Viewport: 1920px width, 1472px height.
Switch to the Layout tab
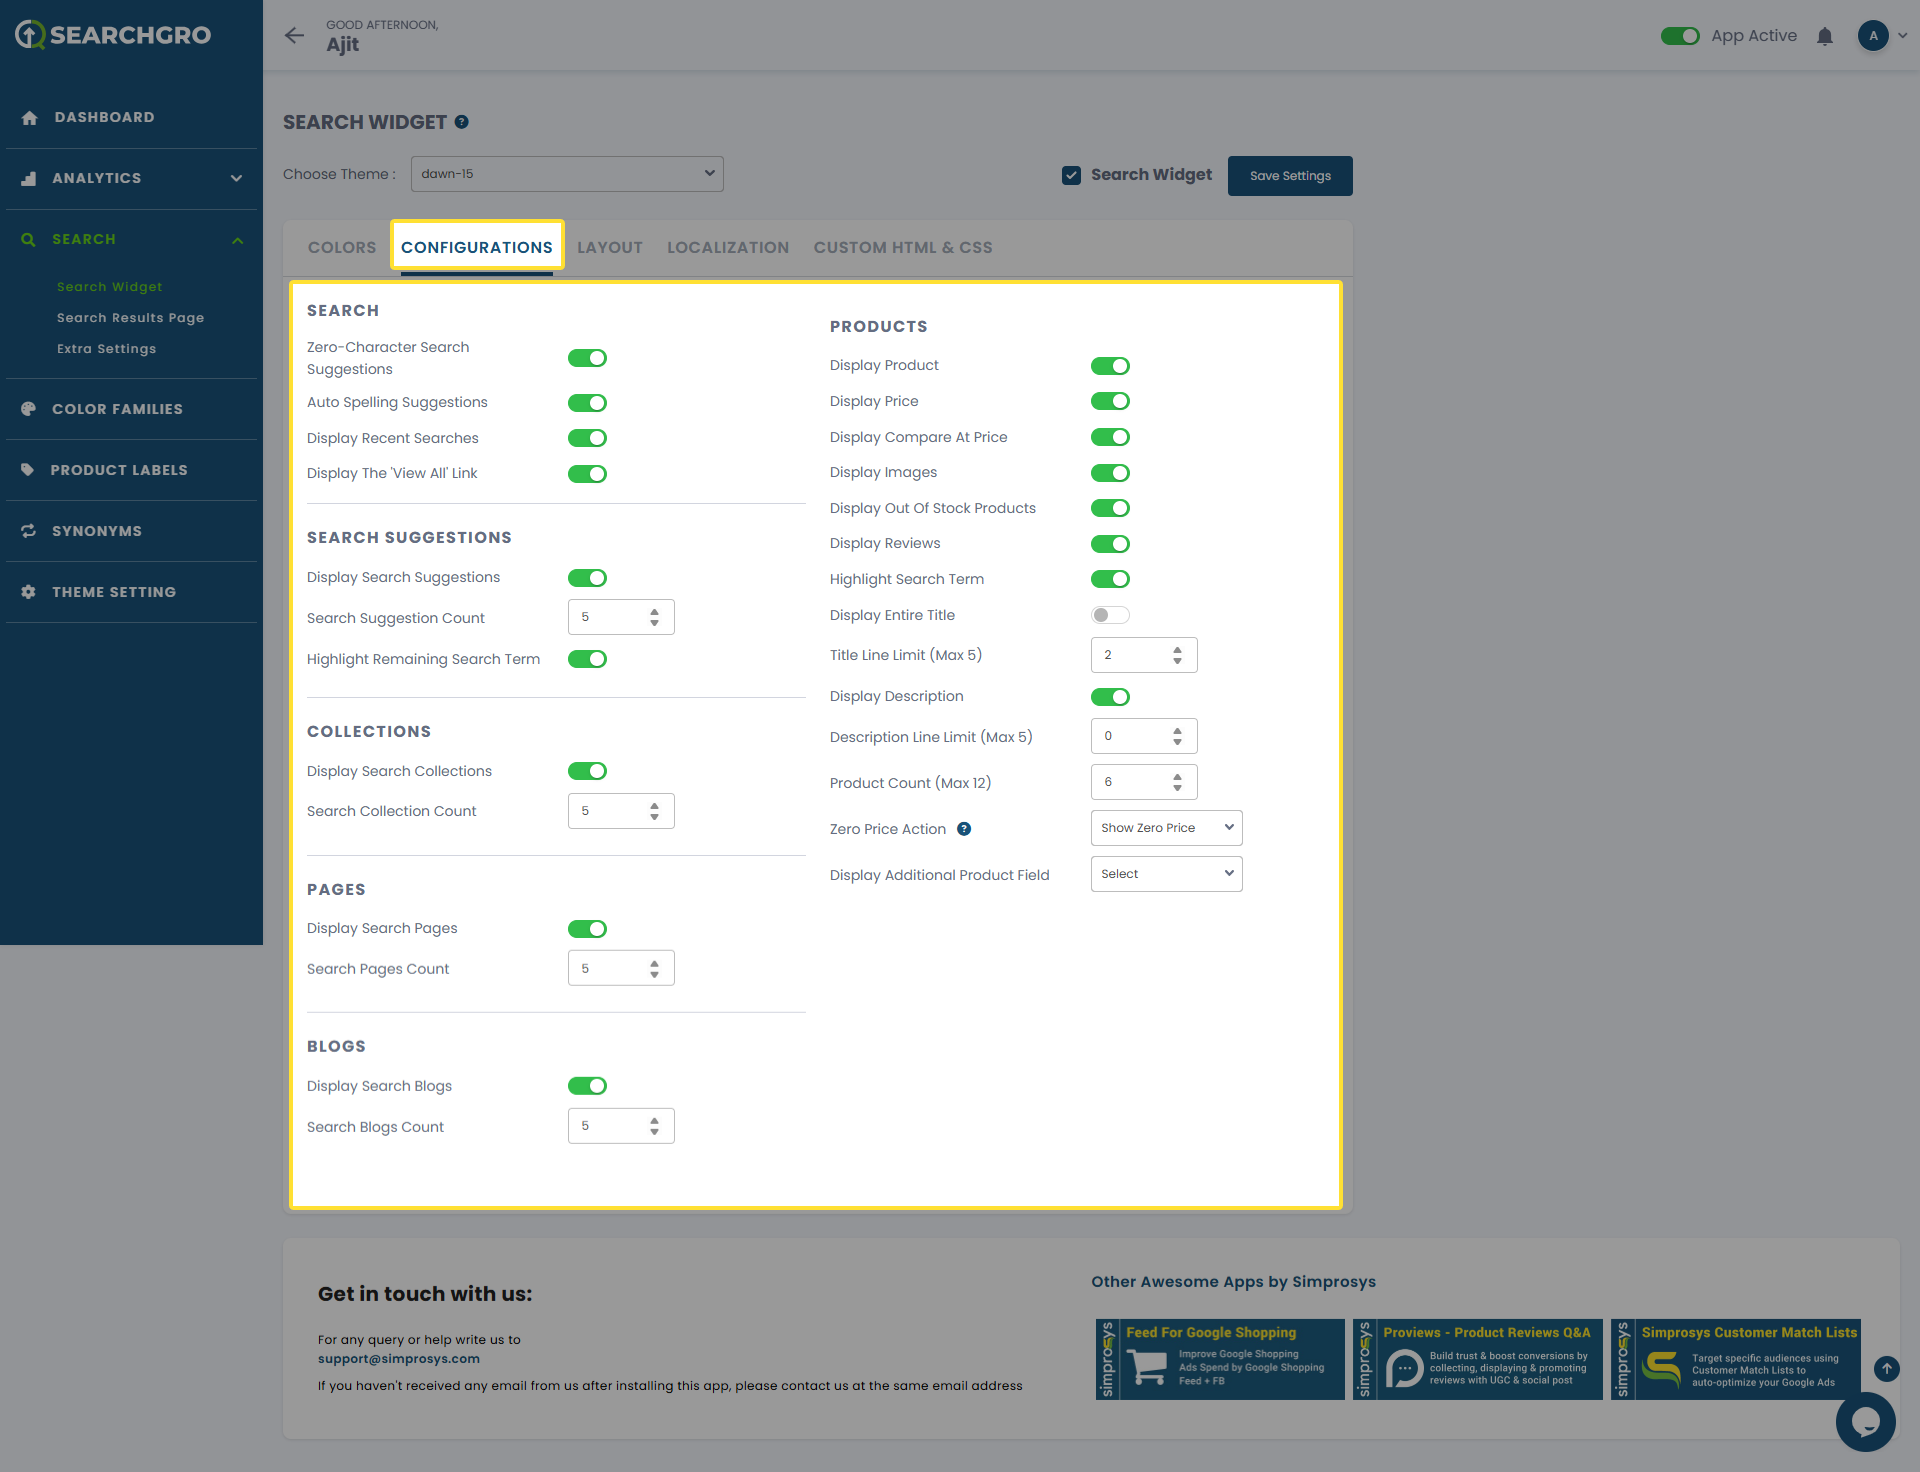pyautogui.click(x=609, y=247)
